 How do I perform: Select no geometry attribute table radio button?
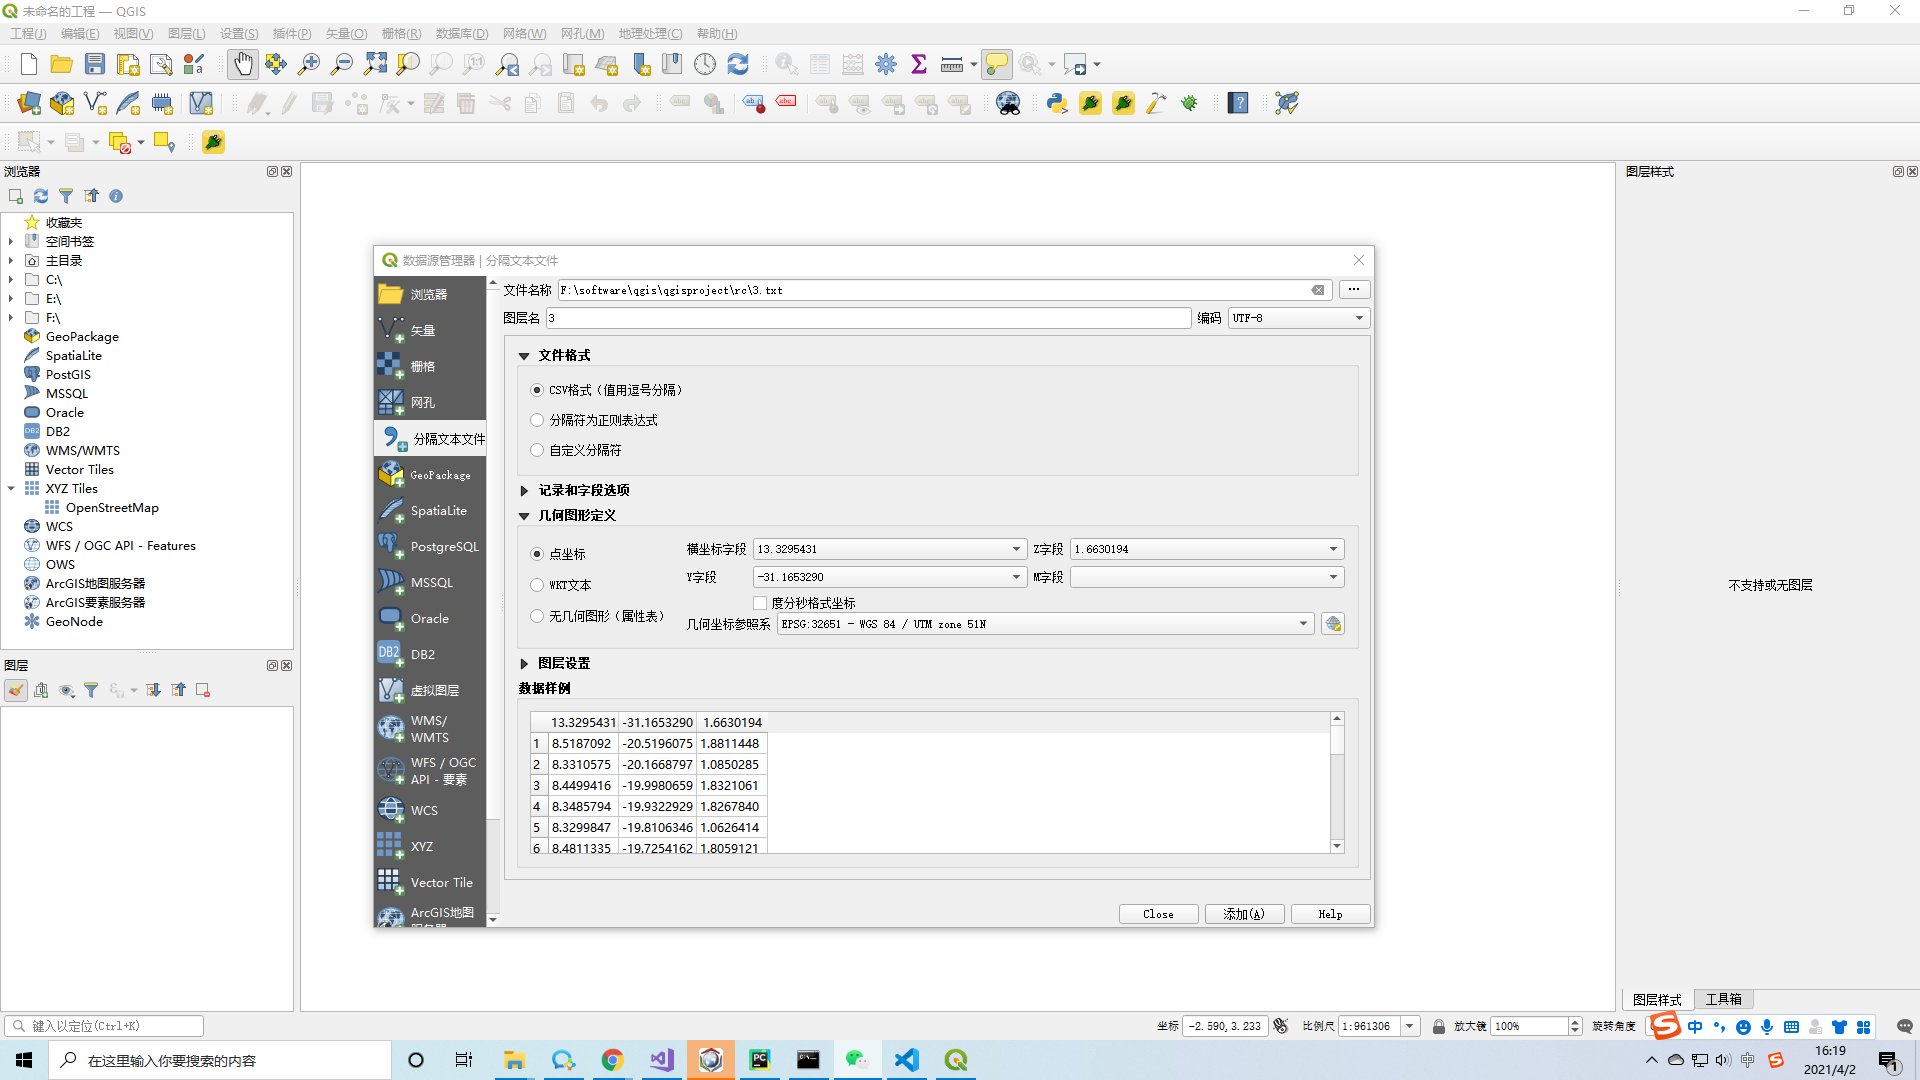click(x=537, y=616)
